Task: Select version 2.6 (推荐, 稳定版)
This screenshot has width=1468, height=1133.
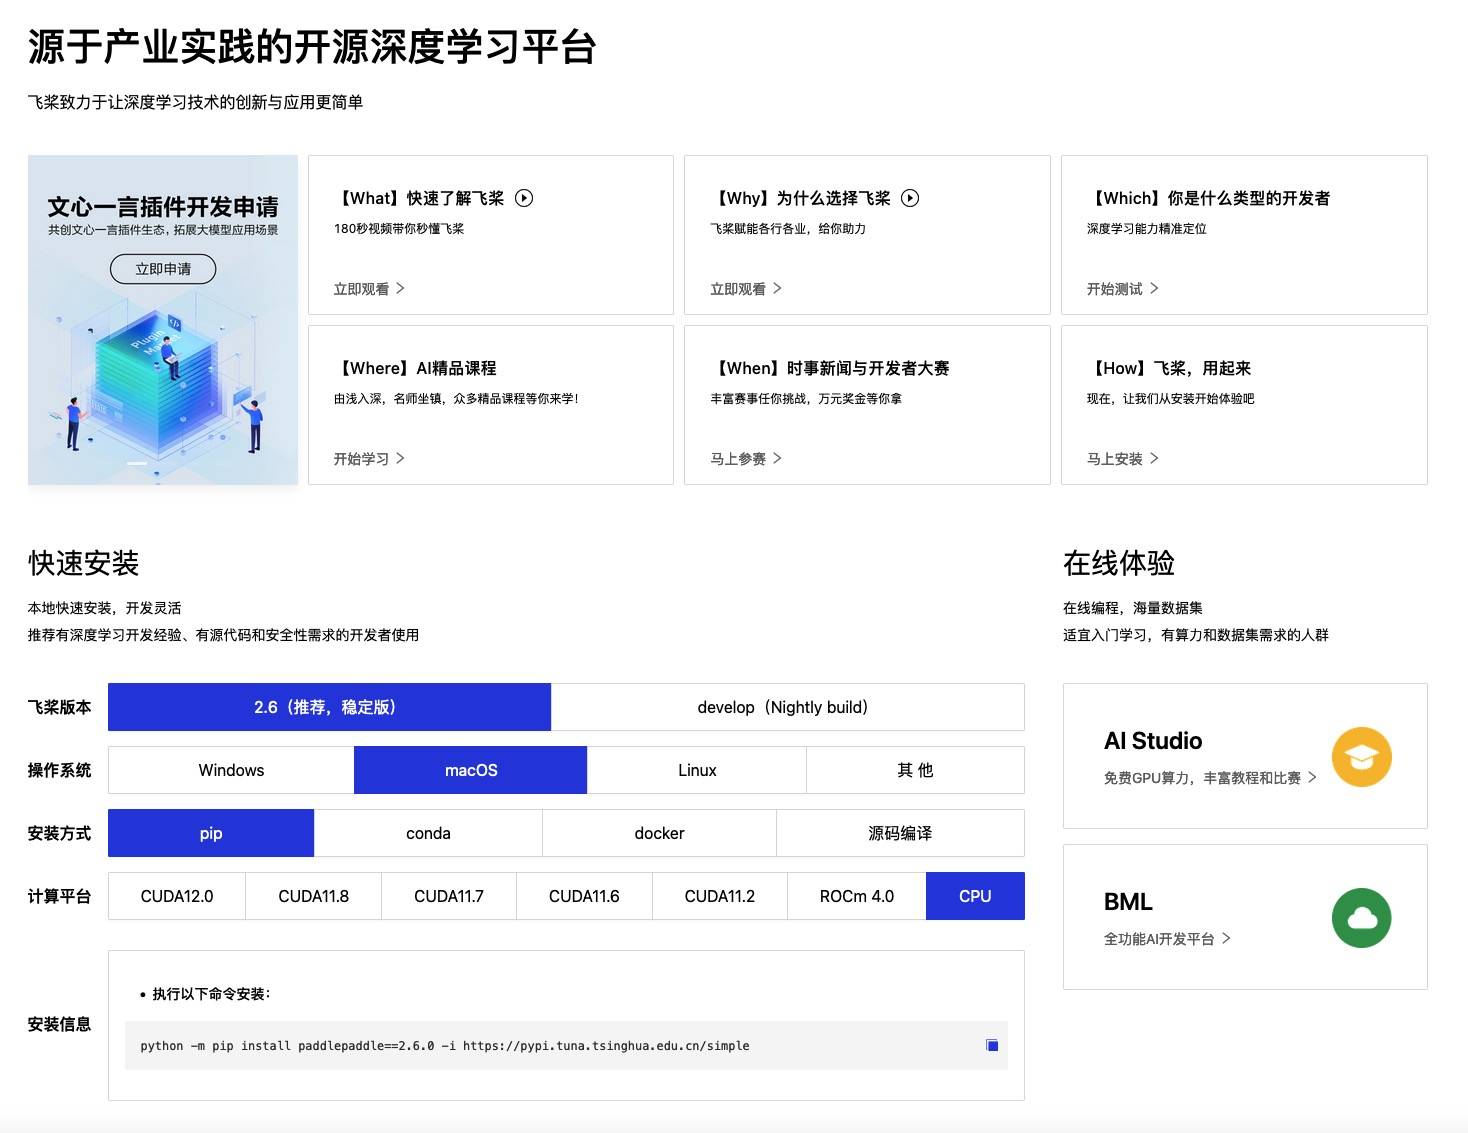Action: (x=329, y=707)
